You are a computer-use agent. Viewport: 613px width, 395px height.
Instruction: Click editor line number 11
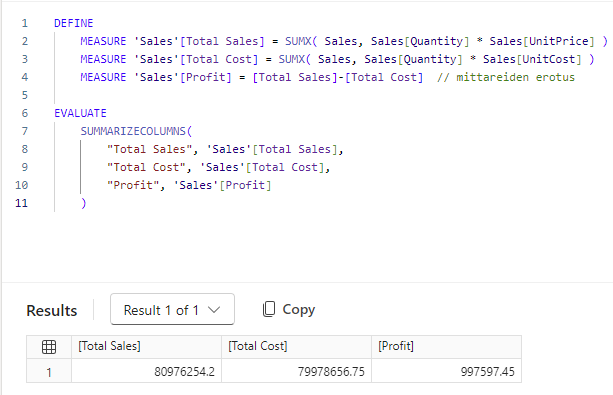[x=22, y=203]
